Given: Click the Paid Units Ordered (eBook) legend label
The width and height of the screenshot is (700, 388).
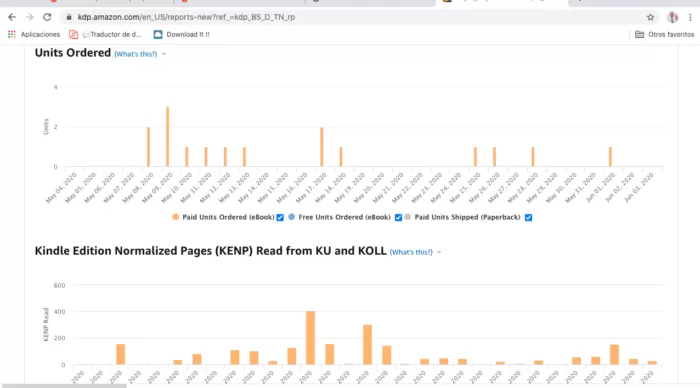Looking at the screenshot, I should click(228, 217).
